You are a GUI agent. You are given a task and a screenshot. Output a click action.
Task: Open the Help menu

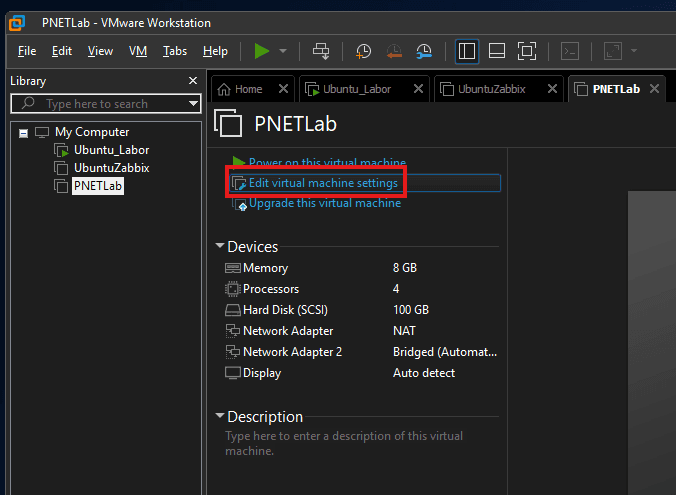[215, 51]
